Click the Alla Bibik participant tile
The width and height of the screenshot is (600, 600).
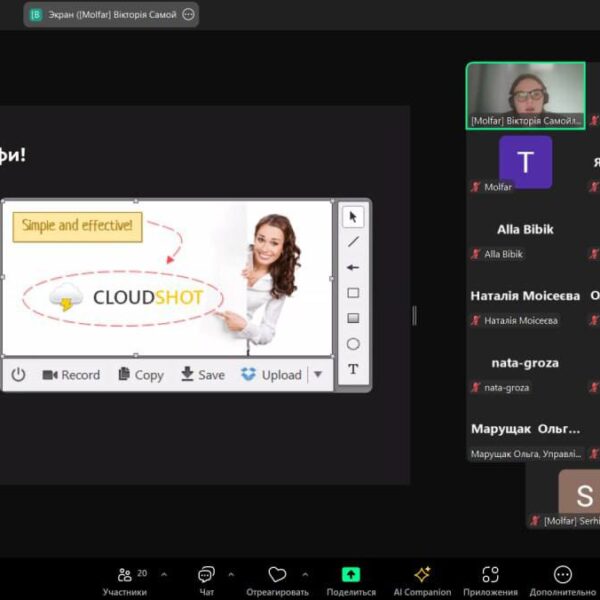525,230
